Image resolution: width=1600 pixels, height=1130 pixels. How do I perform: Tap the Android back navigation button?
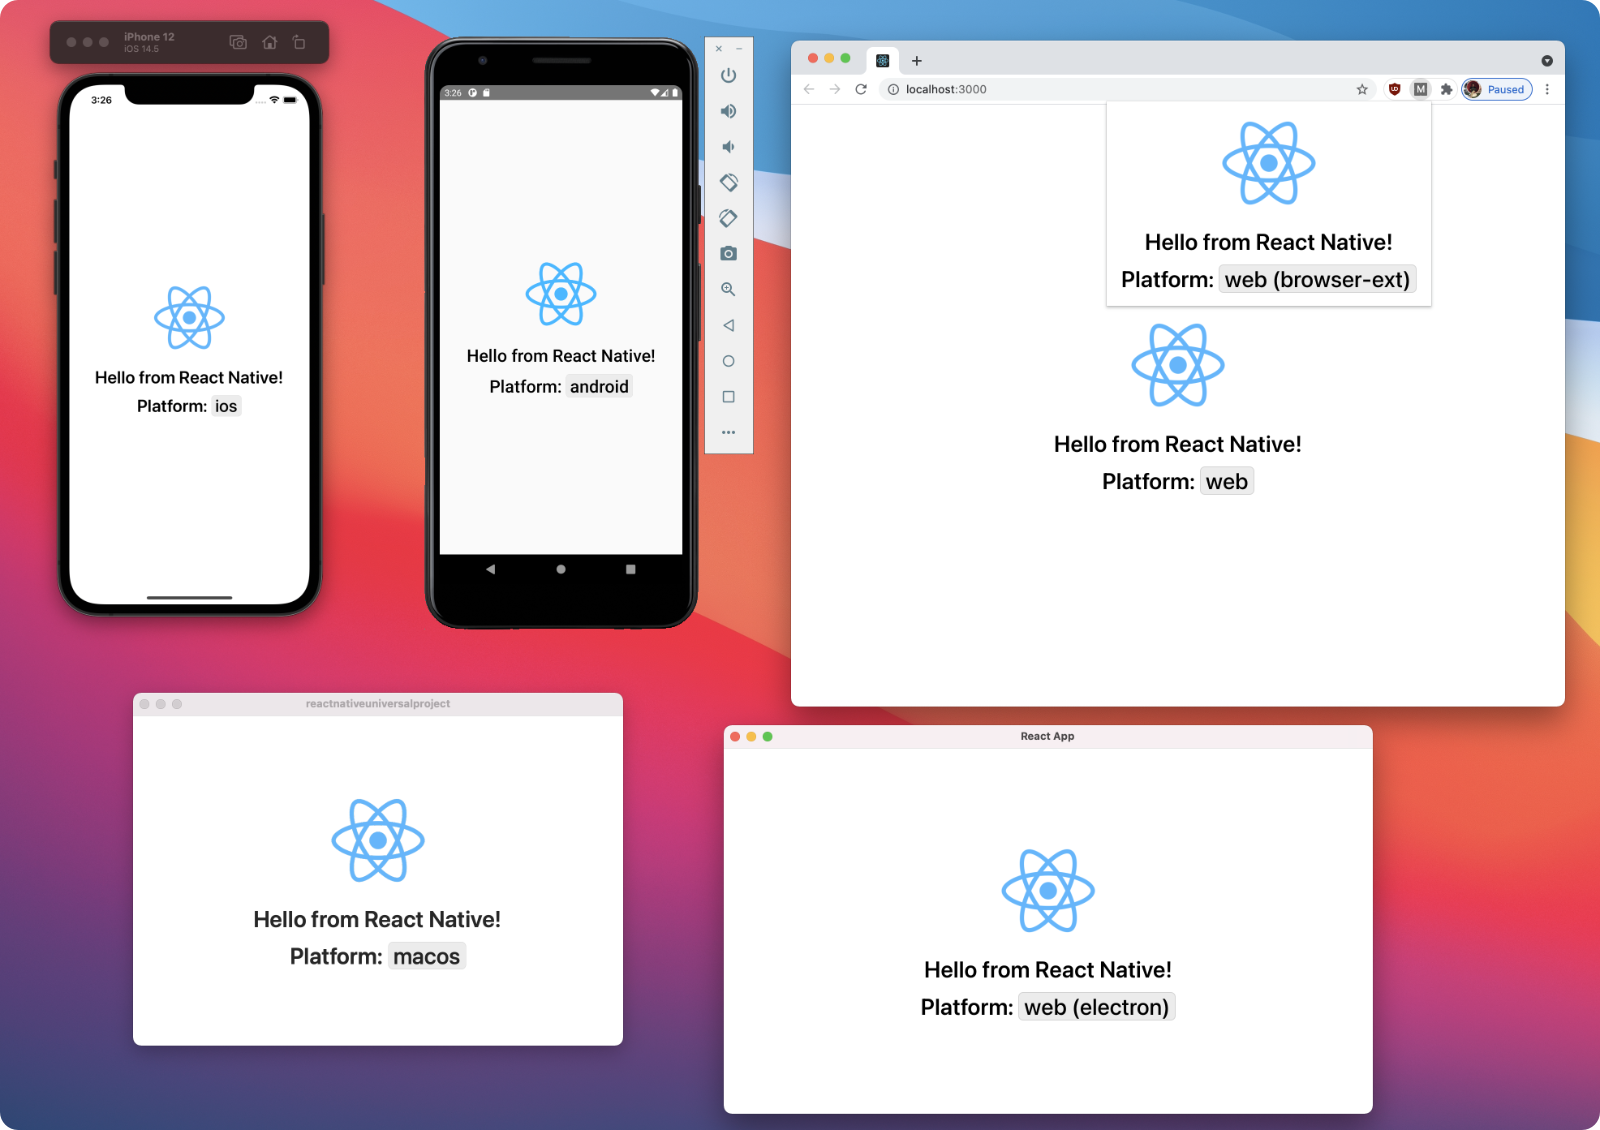click(490, 568)
